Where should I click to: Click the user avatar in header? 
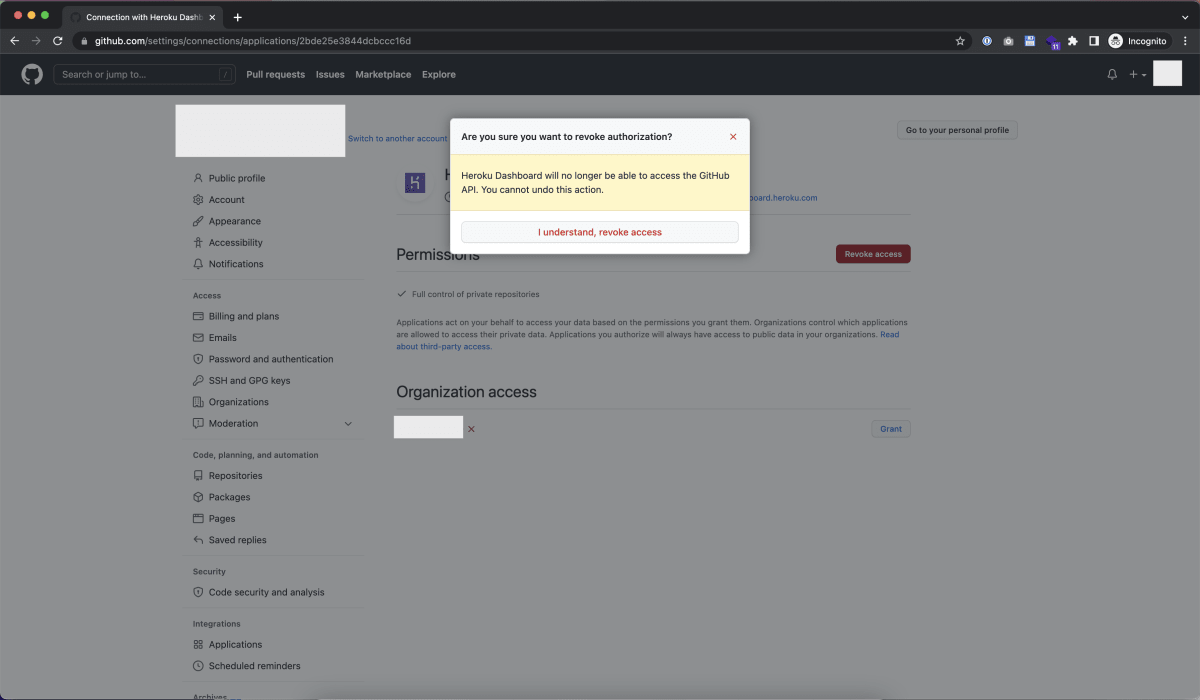1167,73
